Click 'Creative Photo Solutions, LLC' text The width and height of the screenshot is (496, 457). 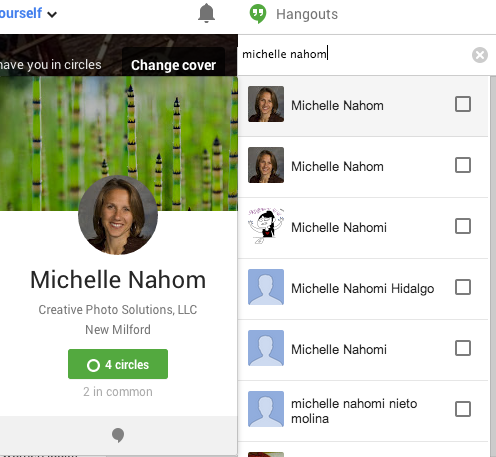[x=118, y=310]
